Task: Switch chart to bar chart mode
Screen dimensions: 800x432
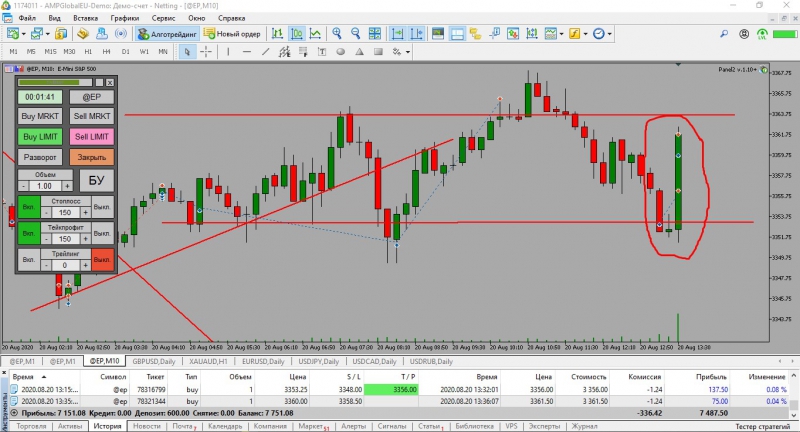Action: [x=277, y=34]
